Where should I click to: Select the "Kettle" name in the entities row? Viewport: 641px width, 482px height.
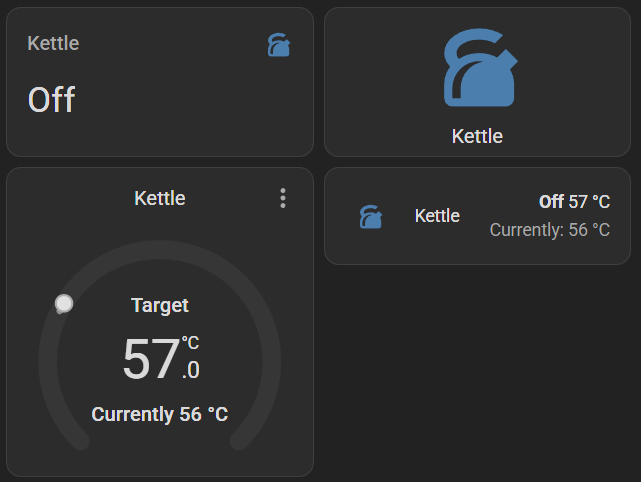pos(437,216)
